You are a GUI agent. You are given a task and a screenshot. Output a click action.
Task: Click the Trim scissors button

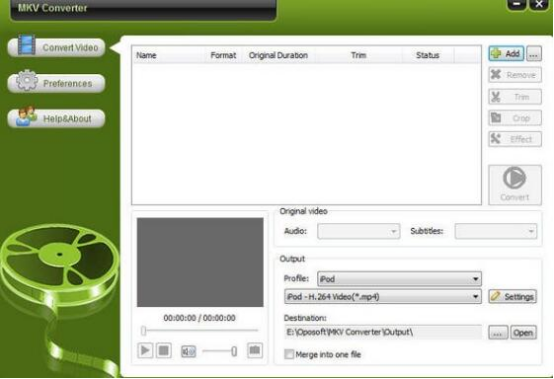coord(515,97)
